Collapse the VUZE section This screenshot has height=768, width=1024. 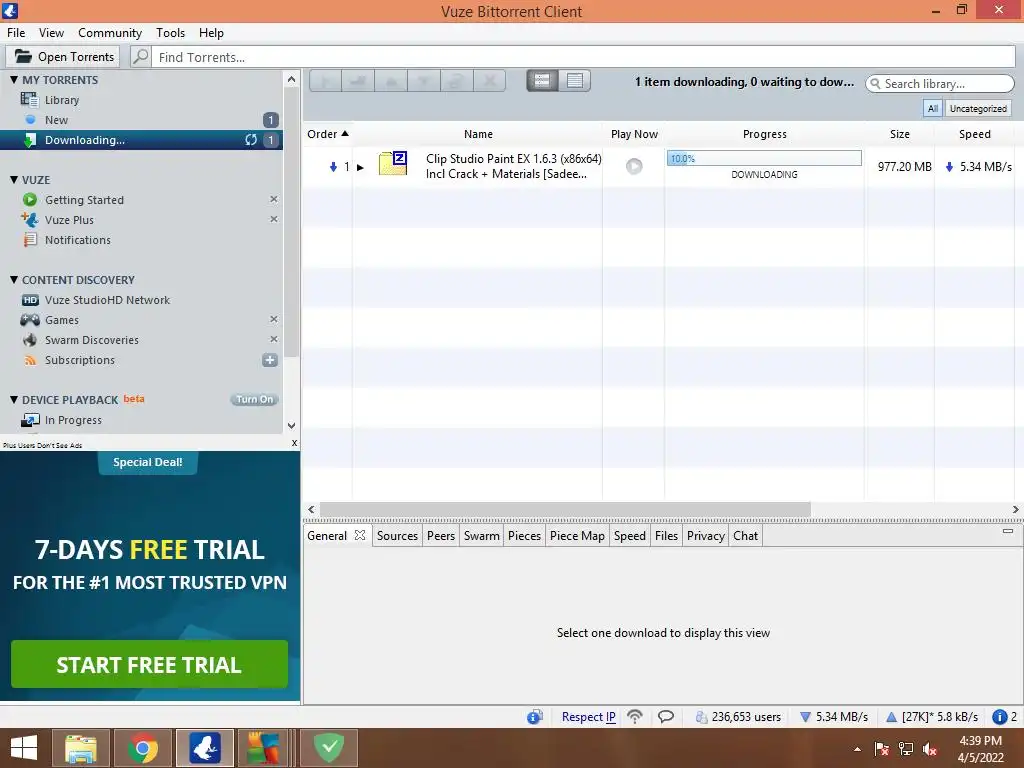pyautogui.click(x=14, y=179)
